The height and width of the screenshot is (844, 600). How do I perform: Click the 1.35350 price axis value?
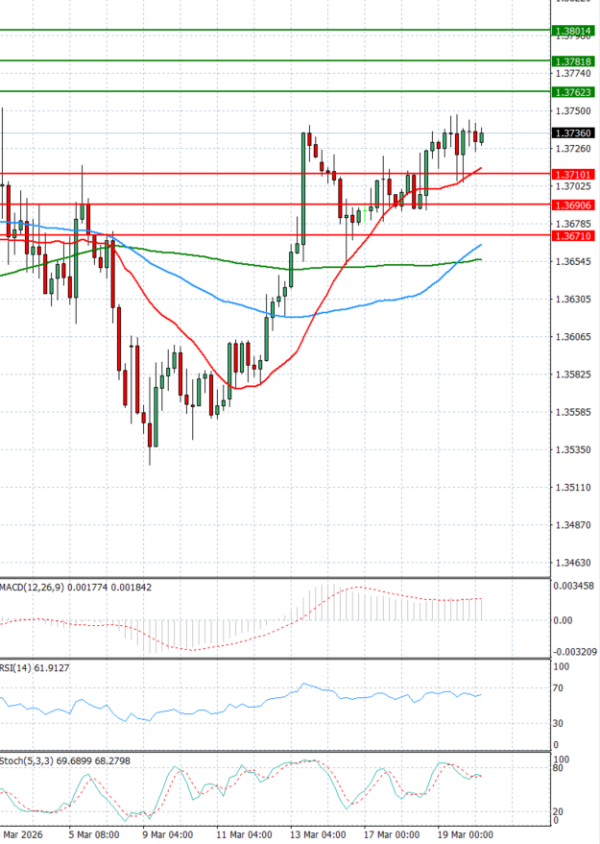click(569, 450)
